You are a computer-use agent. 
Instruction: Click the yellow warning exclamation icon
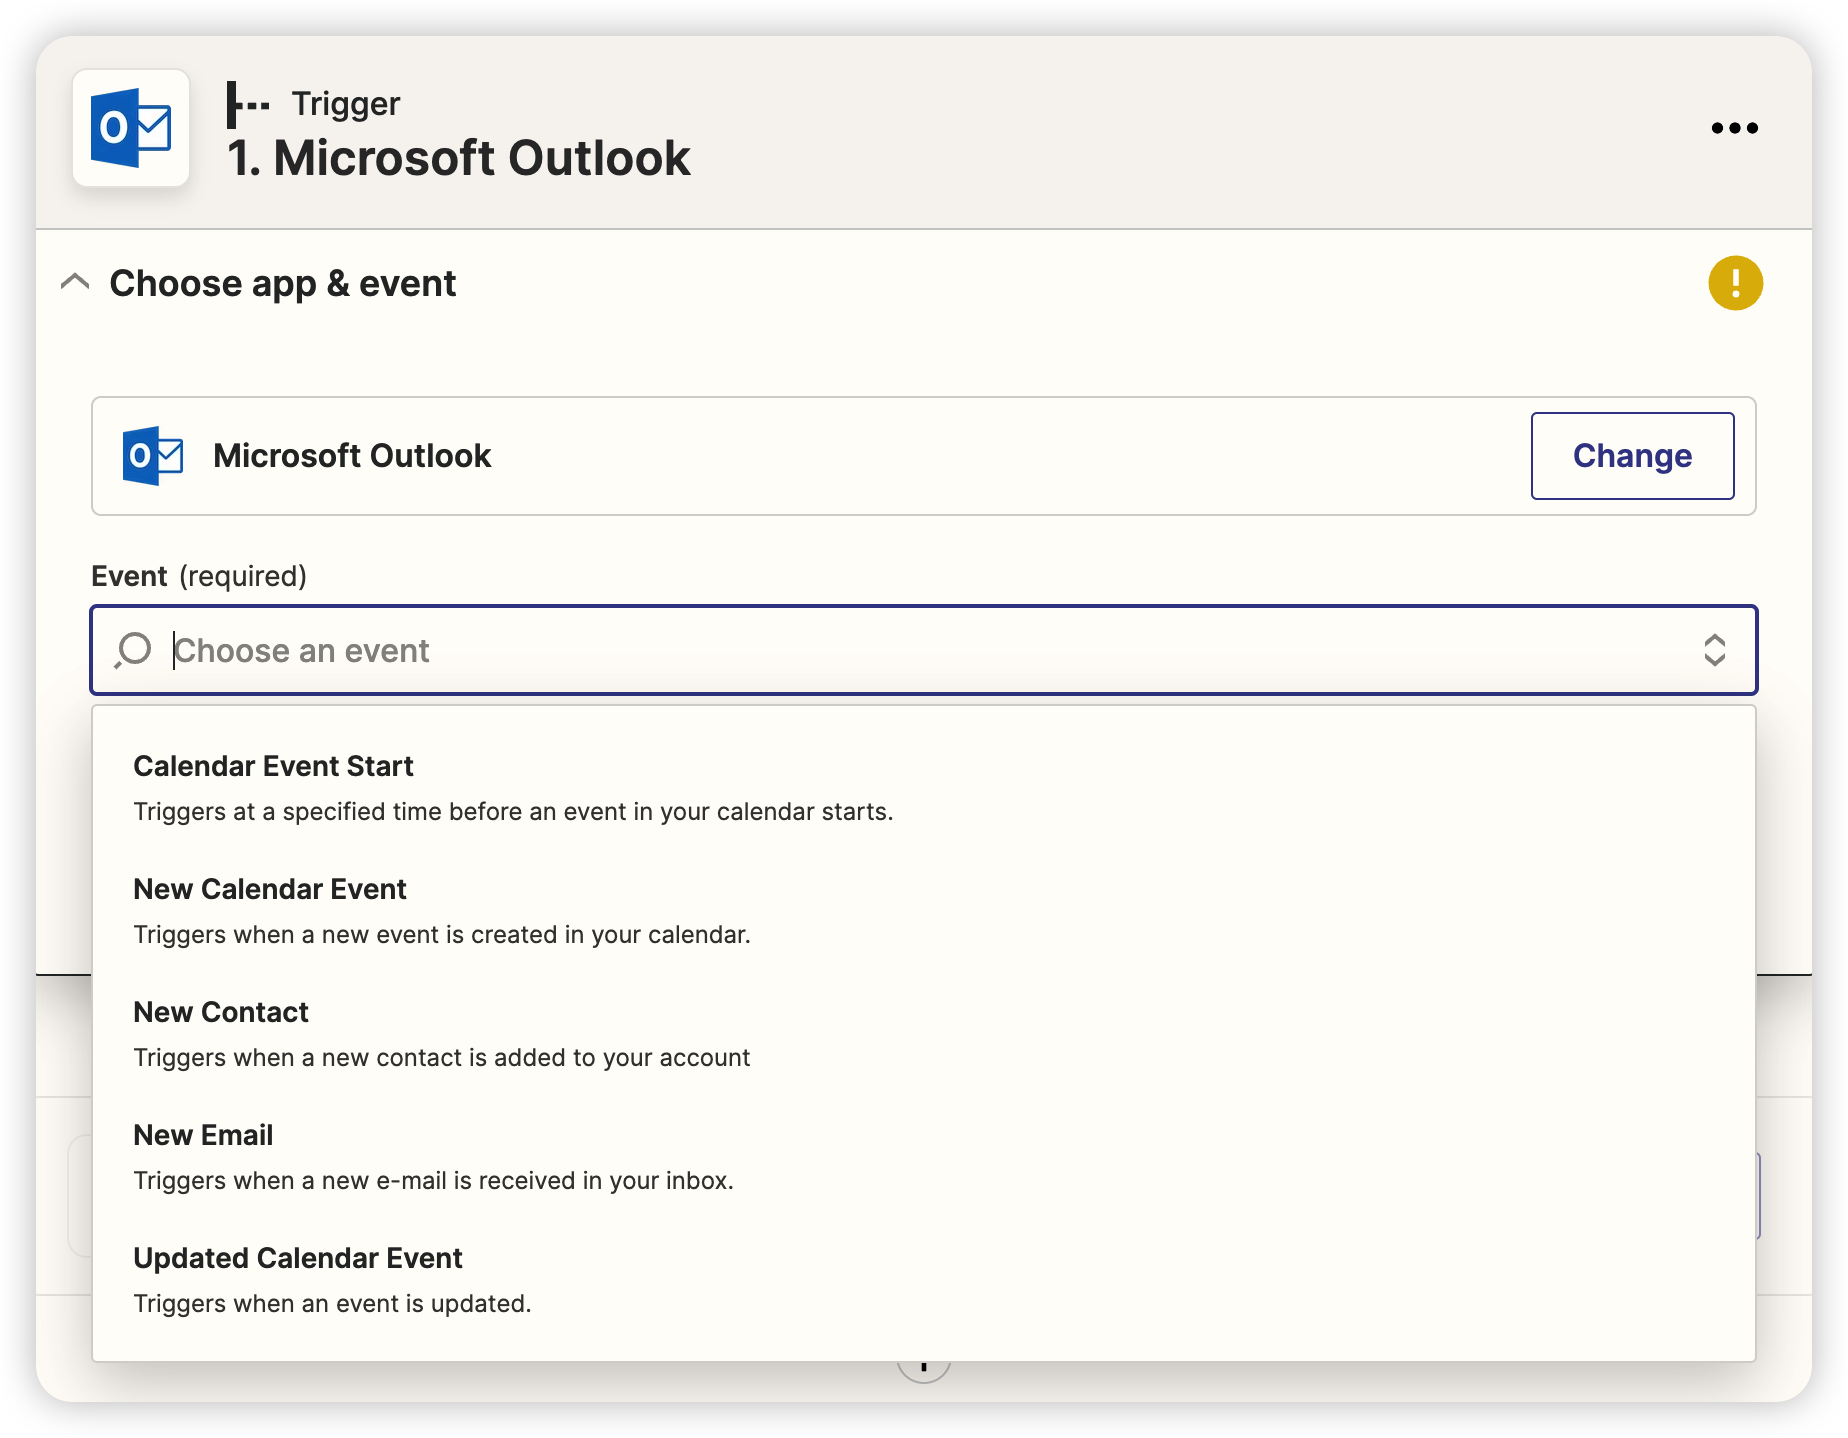(x=1735, y=284)
